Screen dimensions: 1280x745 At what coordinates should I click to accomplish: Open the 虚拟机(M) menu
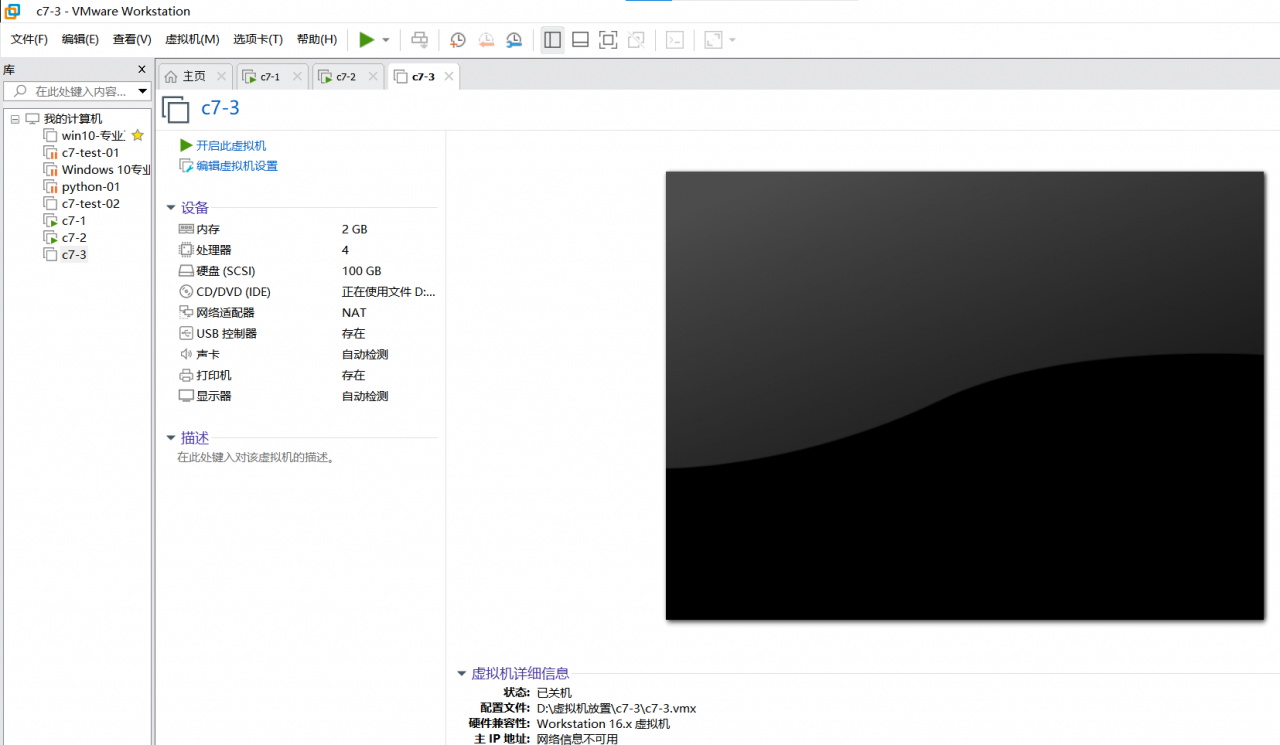pos(192,40)
